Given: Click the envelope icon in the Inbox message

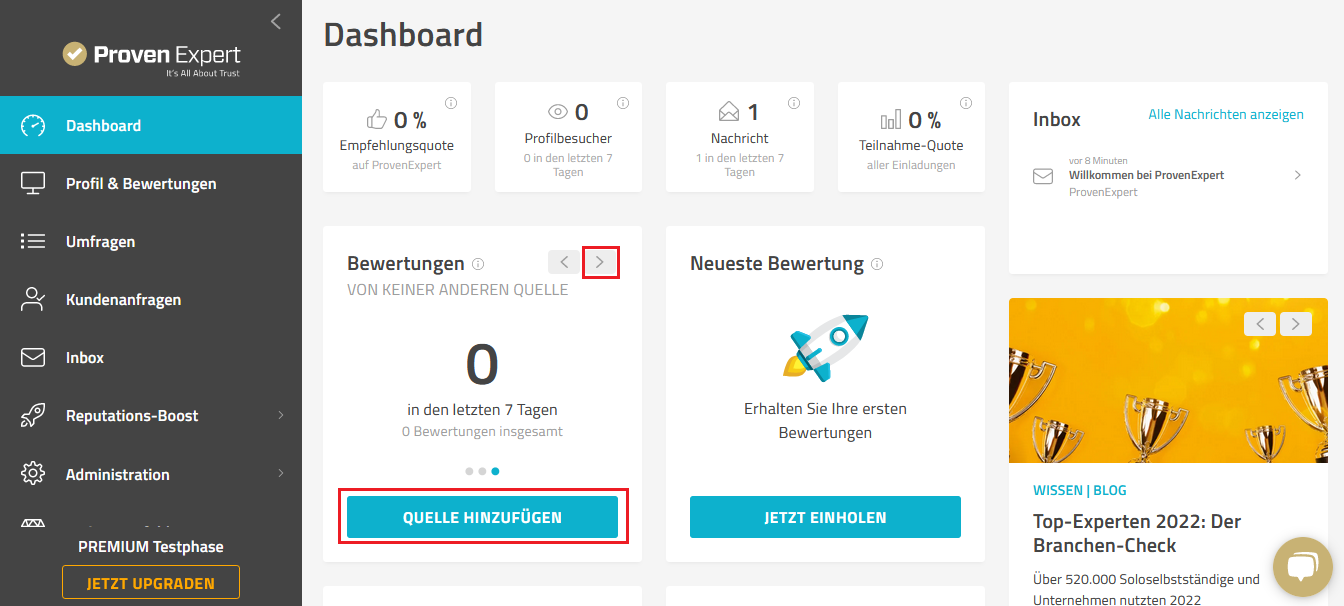Looking at the screenshot, I should 1043,176.
